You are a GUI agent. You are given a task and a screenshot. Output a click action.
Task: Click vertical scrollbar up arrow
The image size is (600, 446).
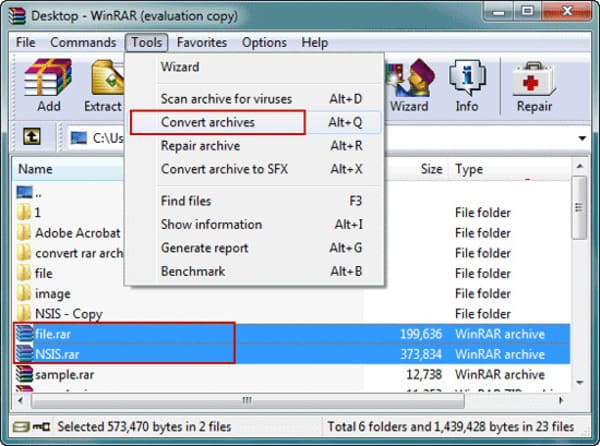point(579,166)
